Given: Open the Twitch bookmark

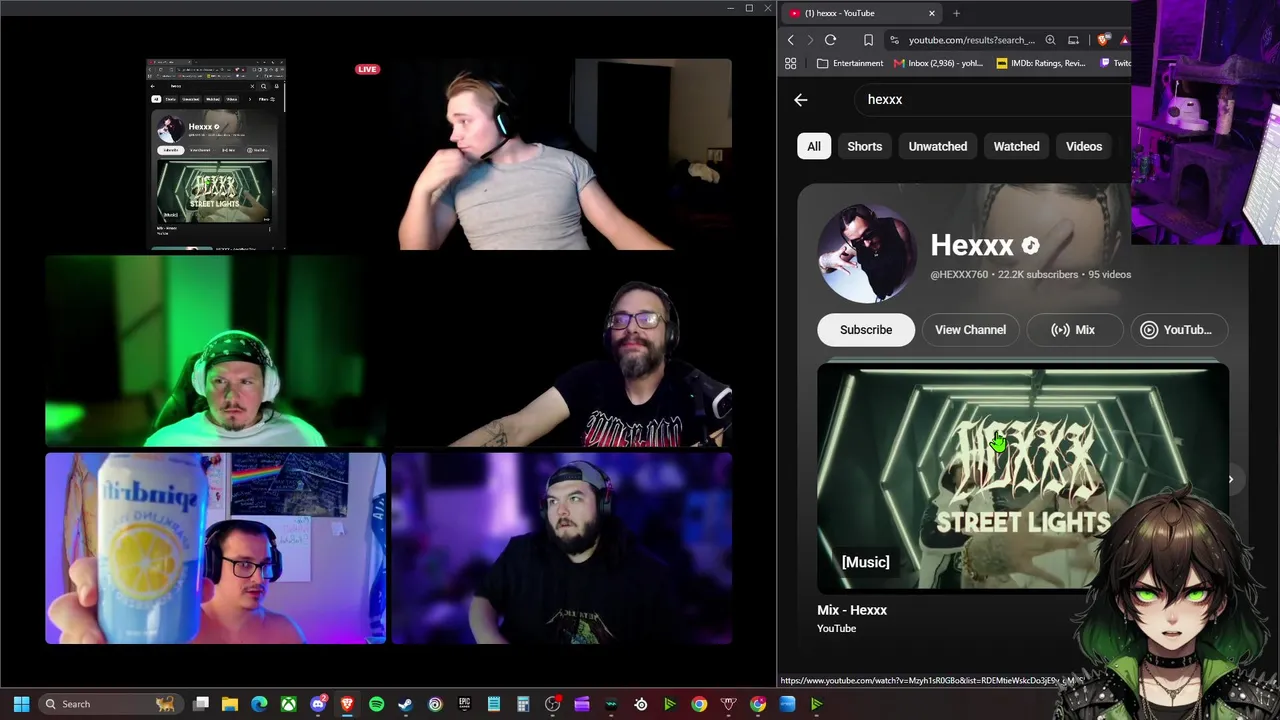Looking at the screenshot, I should tap(1115, 63).
